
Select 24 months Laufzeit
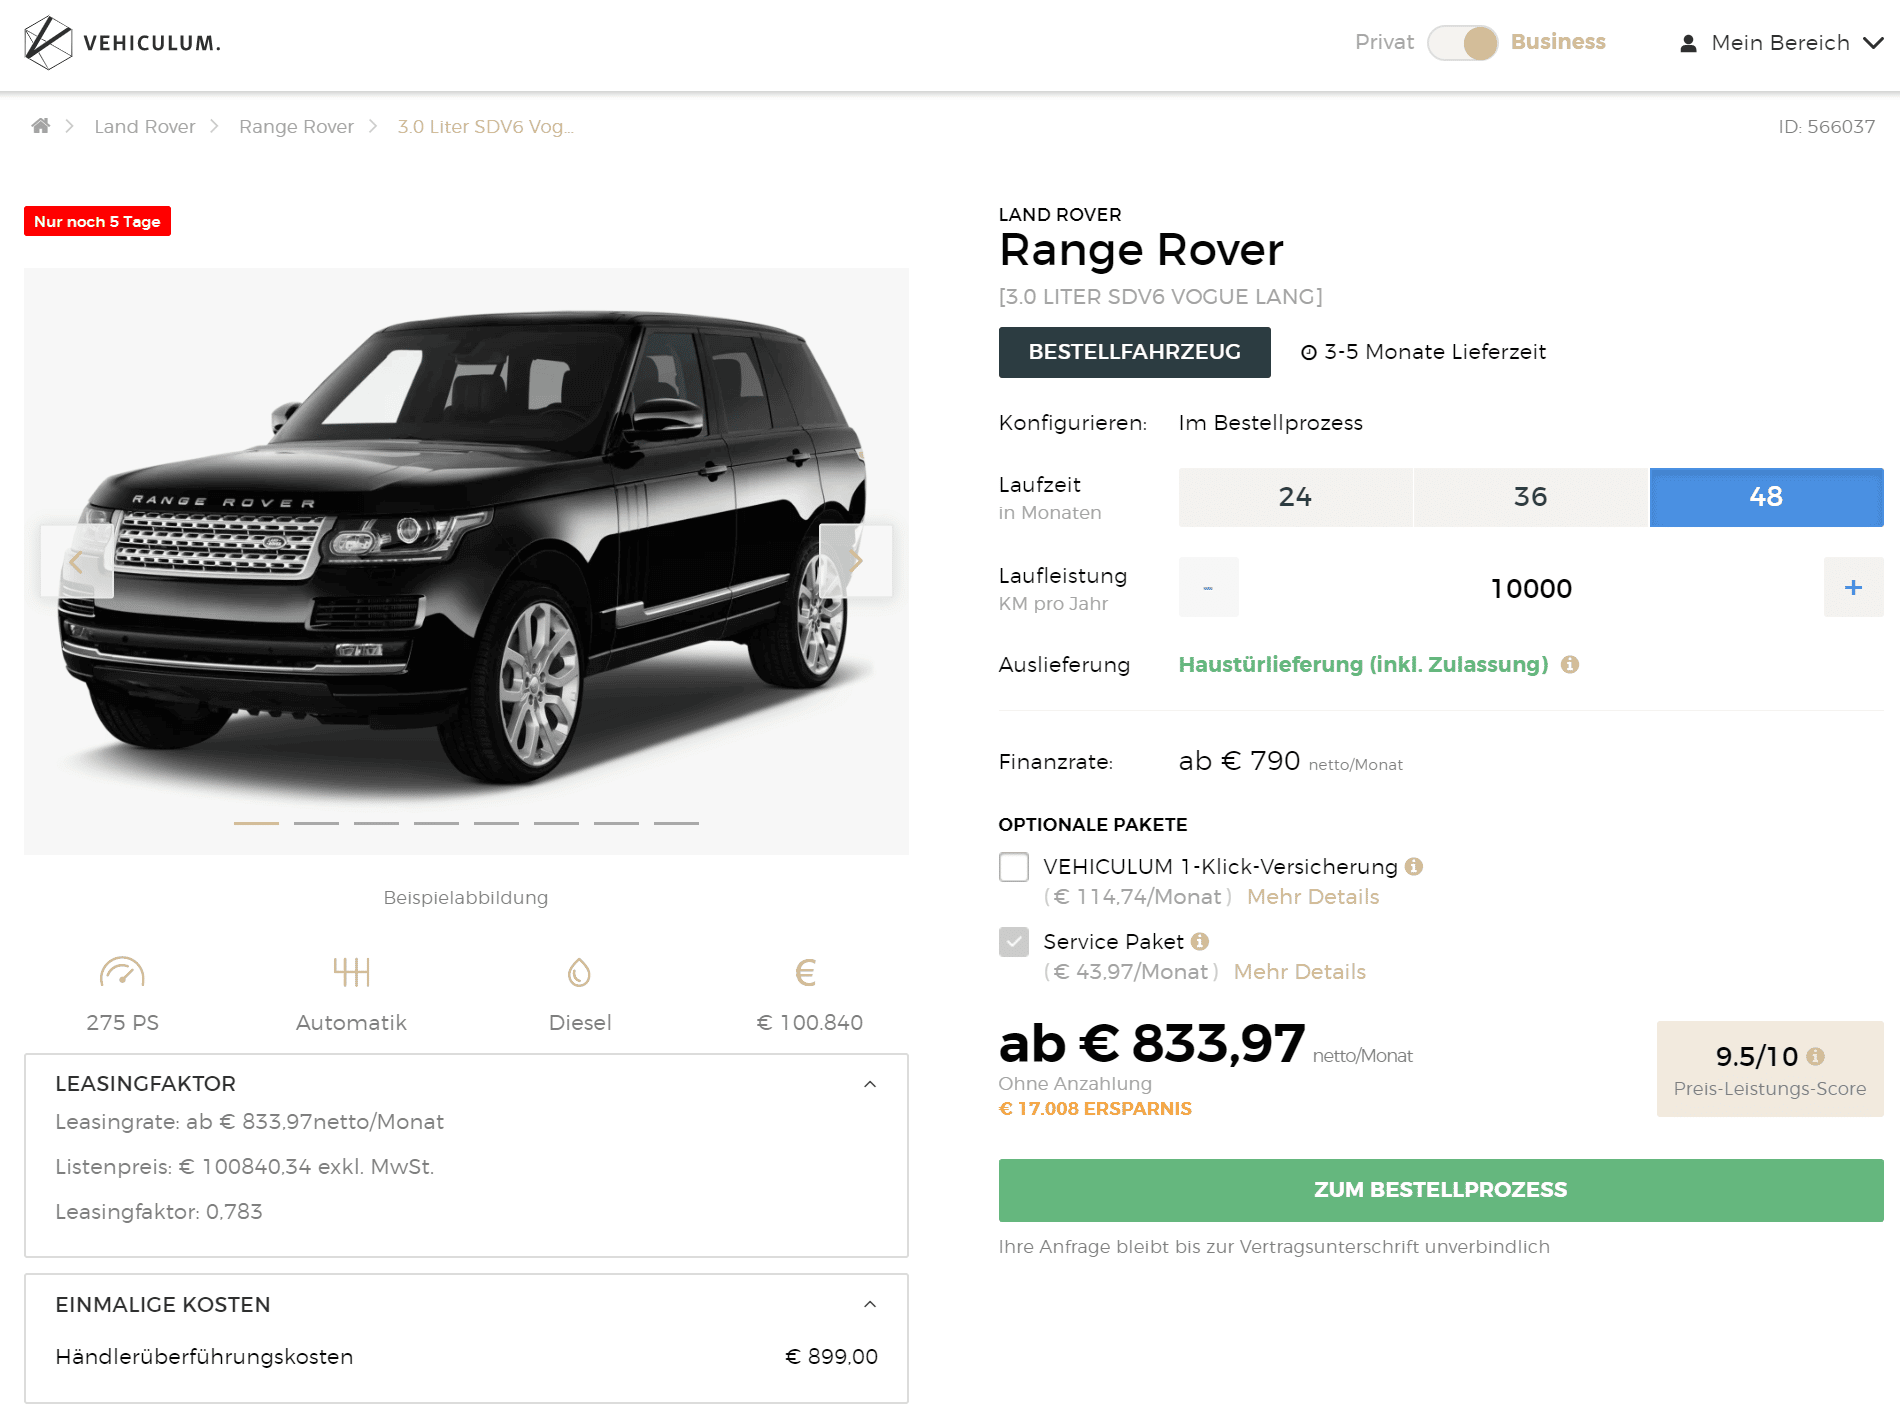pos(1295,497)
